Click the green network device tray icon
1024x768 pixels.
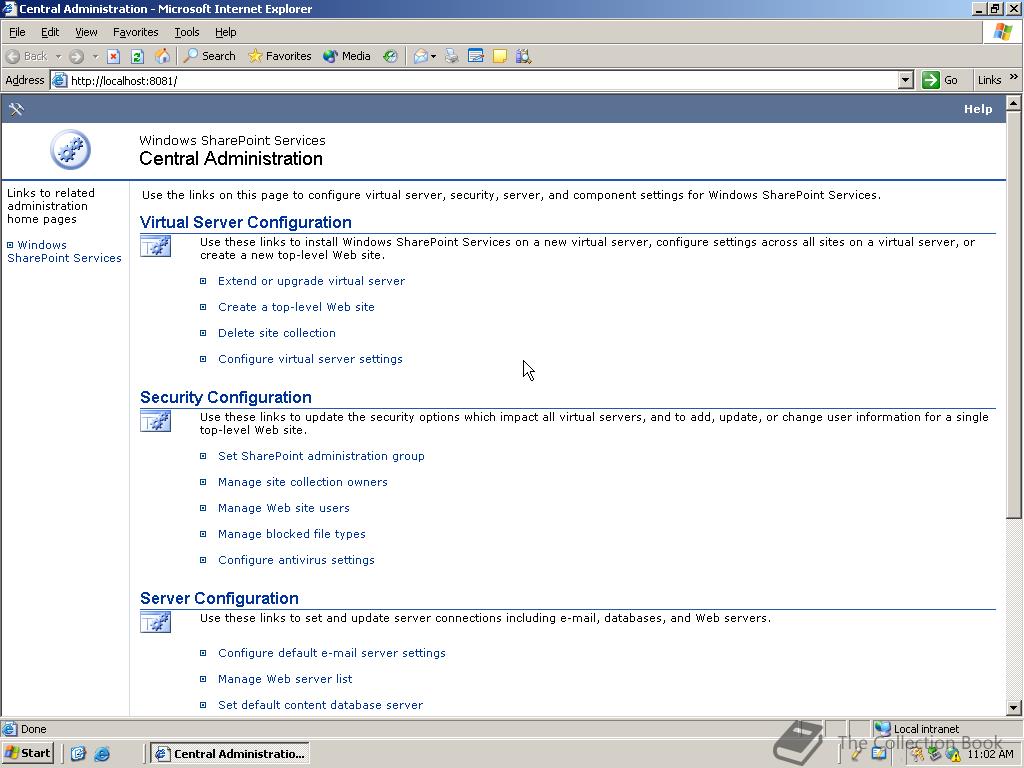935,754
